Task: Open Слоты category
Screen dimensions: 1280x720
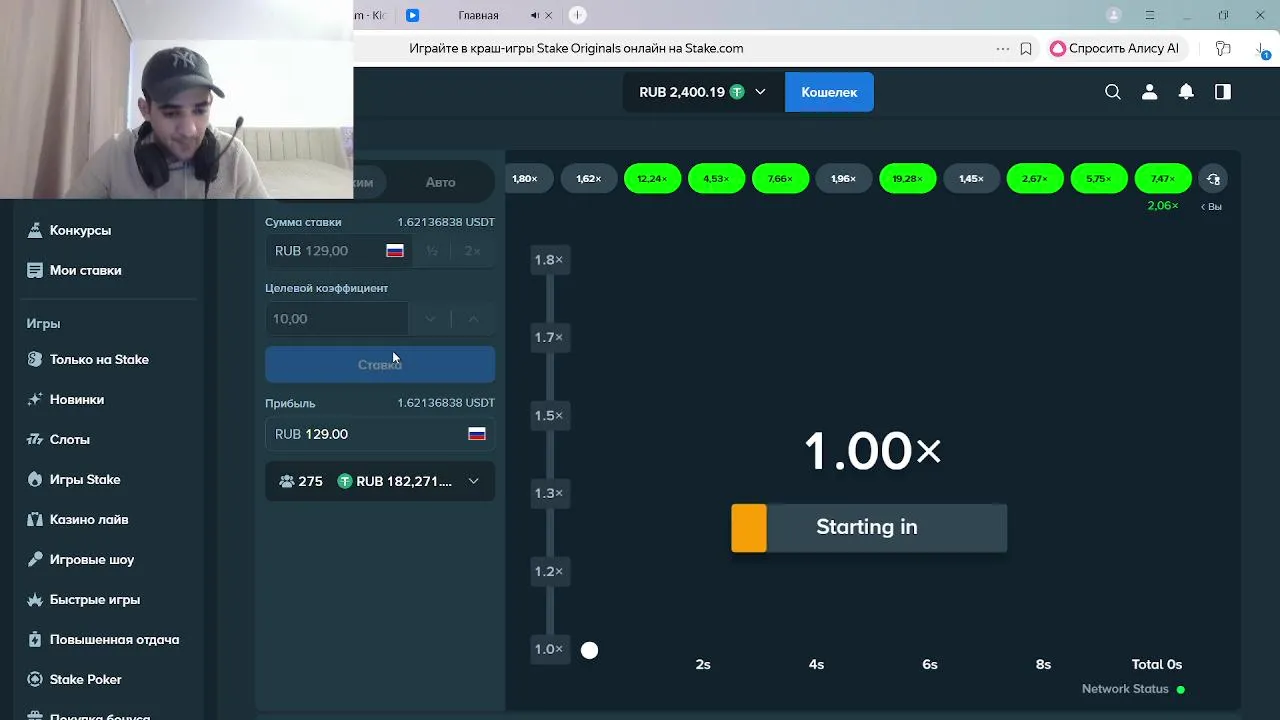Action: tap(70, 440)
